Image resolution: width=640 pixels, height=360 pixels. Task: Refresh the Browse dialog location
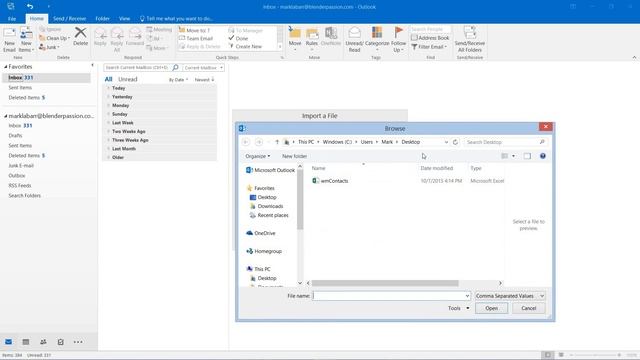[x=456, y=142]
